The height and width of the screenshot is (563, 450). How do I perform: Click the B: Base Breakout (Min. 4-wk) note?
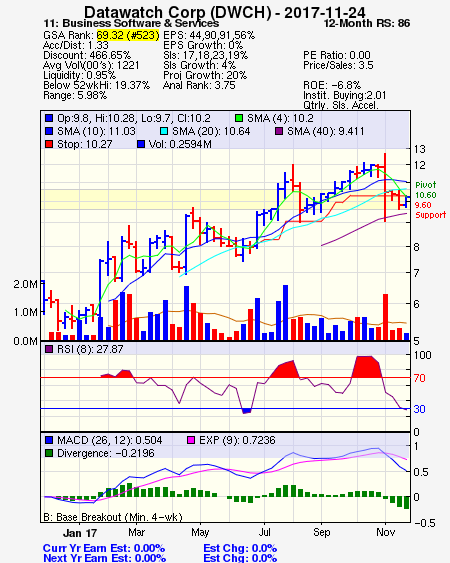tap(113, 517)
